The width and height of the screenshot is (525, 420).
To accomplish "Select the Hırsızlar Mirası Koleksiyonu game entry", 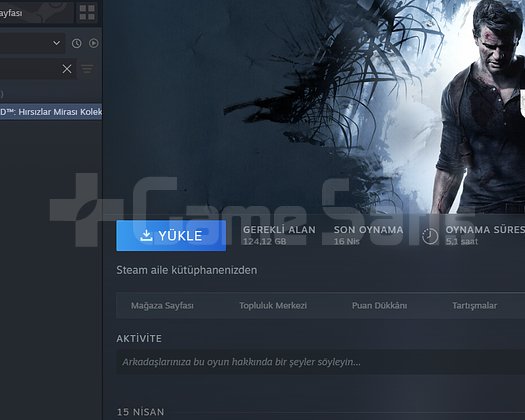I will [x=51, y=112].
